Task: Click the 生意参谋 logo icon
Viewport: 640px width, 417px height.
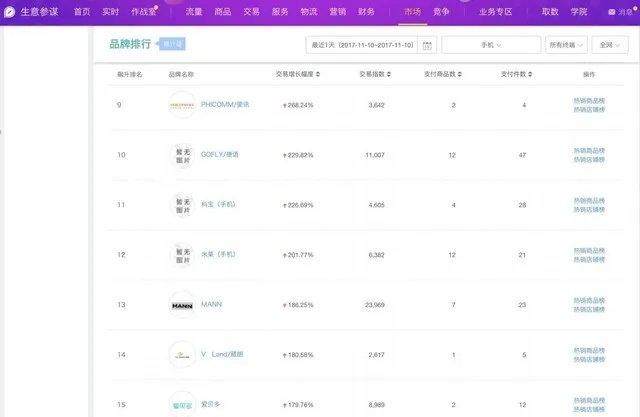Action: 9,12
